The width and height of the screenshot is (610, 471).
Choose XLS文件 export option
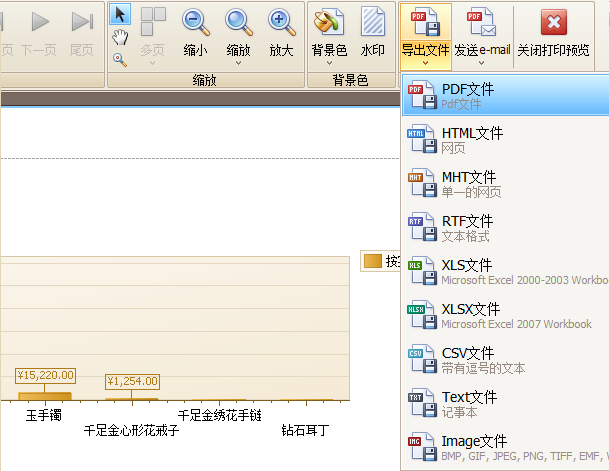tap(505, 271)
